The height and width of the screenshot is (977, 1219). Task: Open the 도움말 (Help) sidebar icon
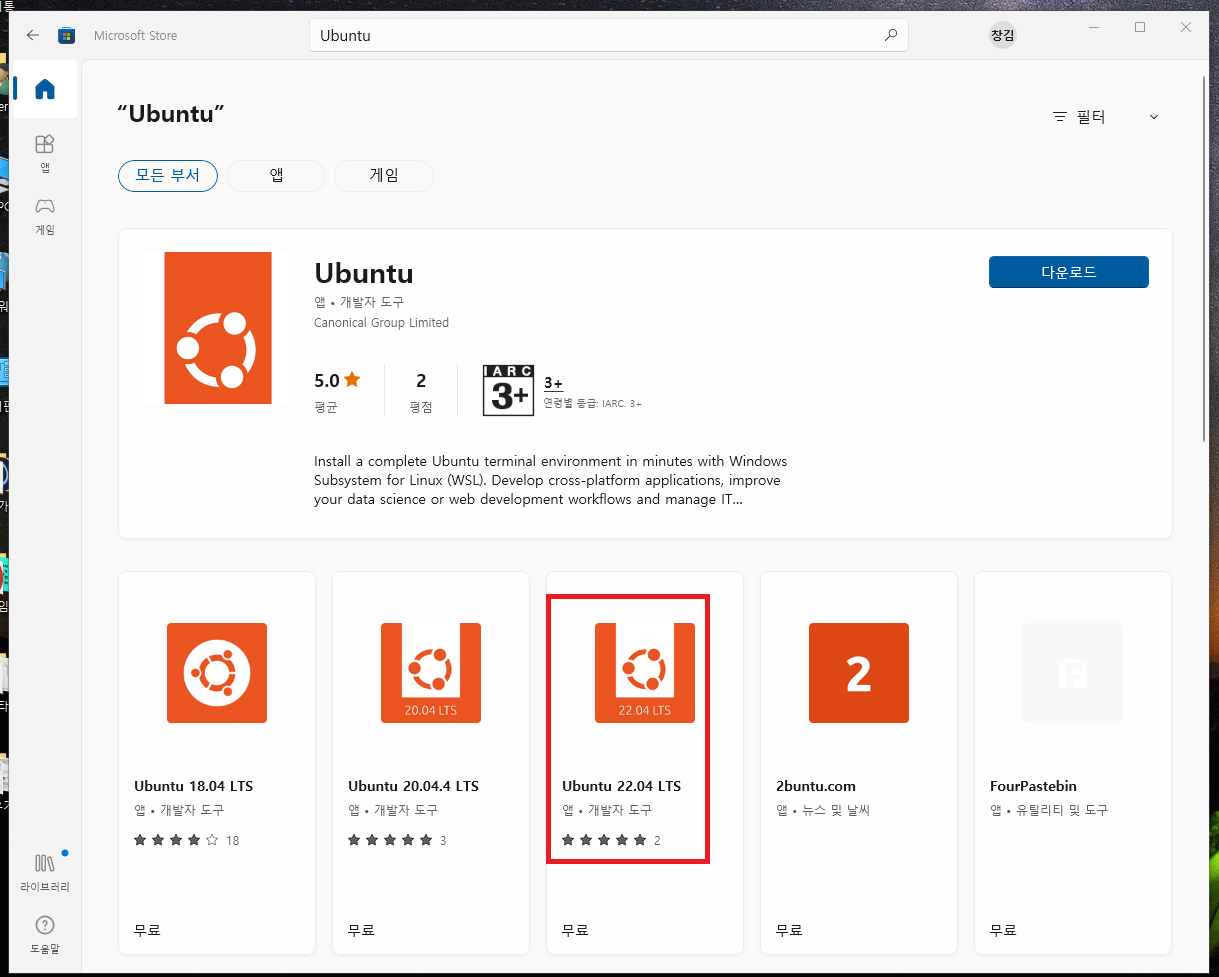[x=45, y=935]
